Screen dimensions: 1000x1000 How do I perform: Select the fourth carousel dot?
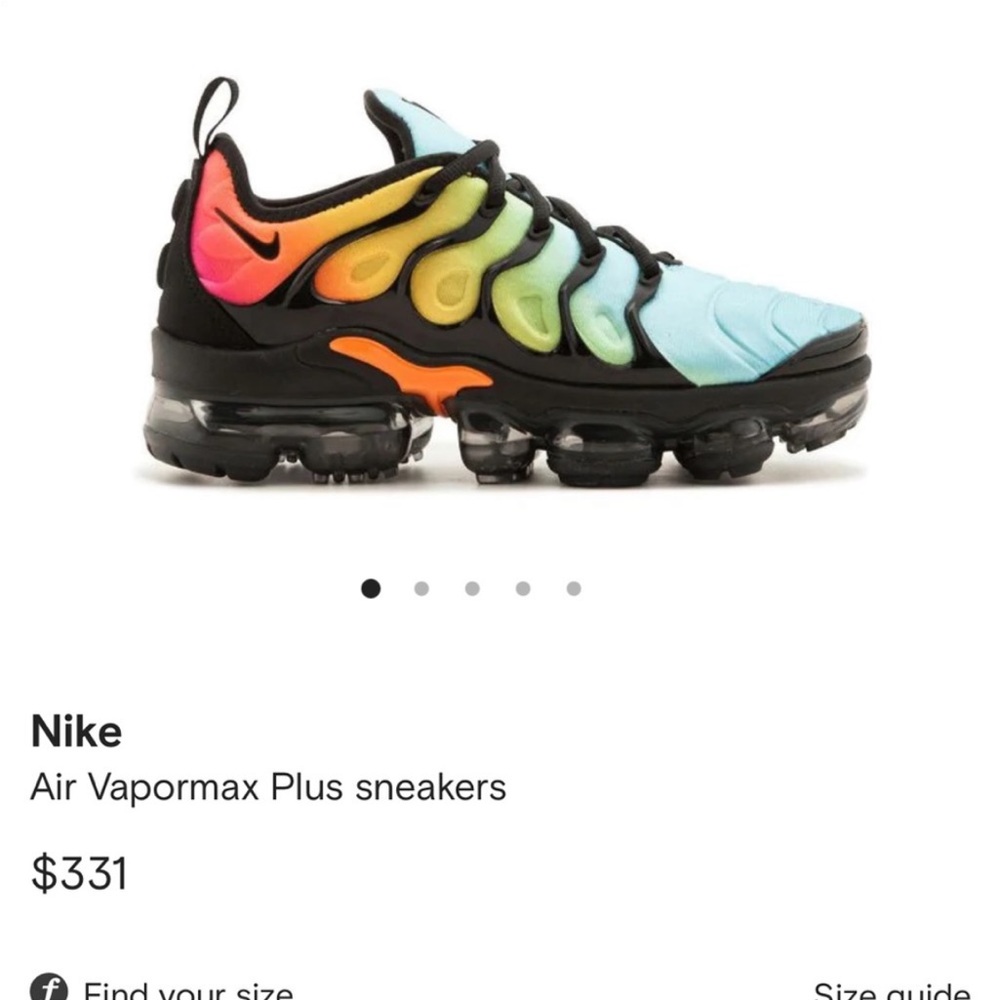[x=521, y=590]
